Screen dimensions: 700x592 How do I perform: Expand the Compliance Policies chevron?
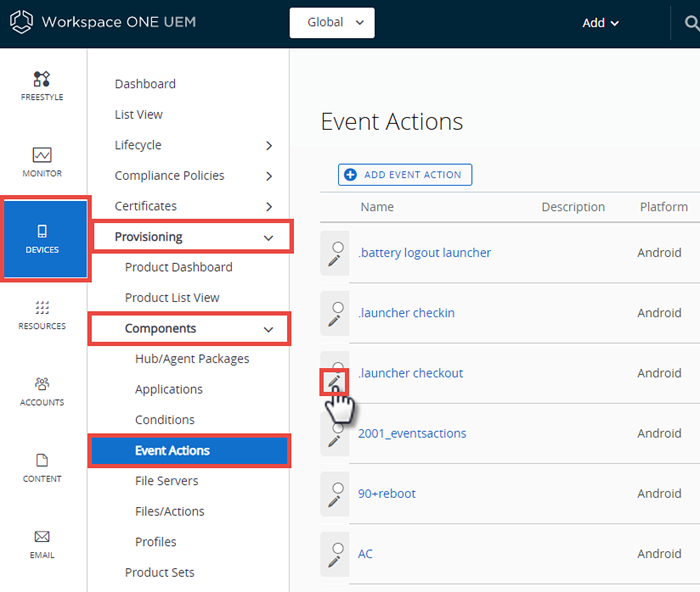(x=269, y=176)
